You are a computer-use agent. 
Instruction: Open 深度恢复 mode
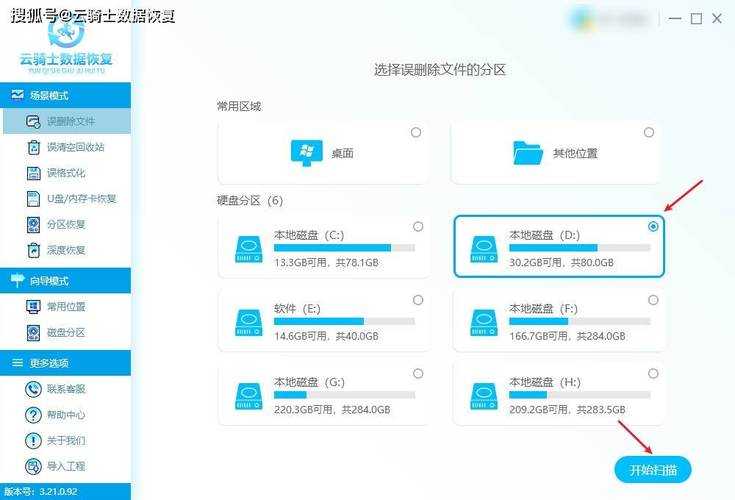(x=65, y=250)
